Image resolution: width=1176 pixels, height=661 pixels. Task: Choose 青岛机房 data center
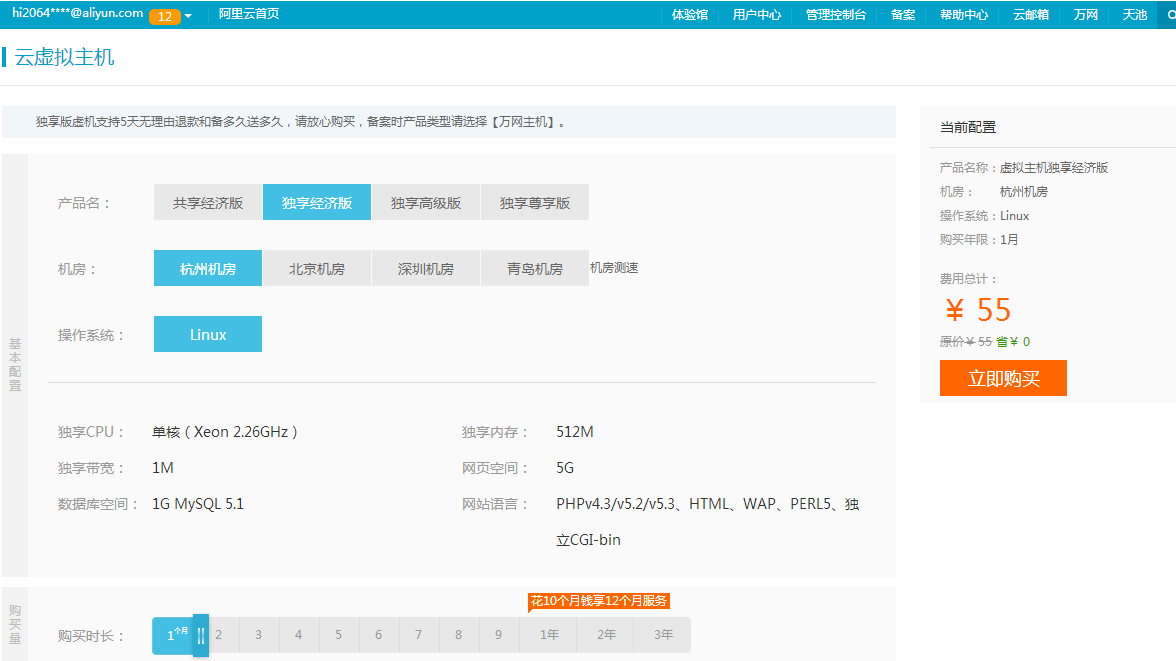pos(535,268)
